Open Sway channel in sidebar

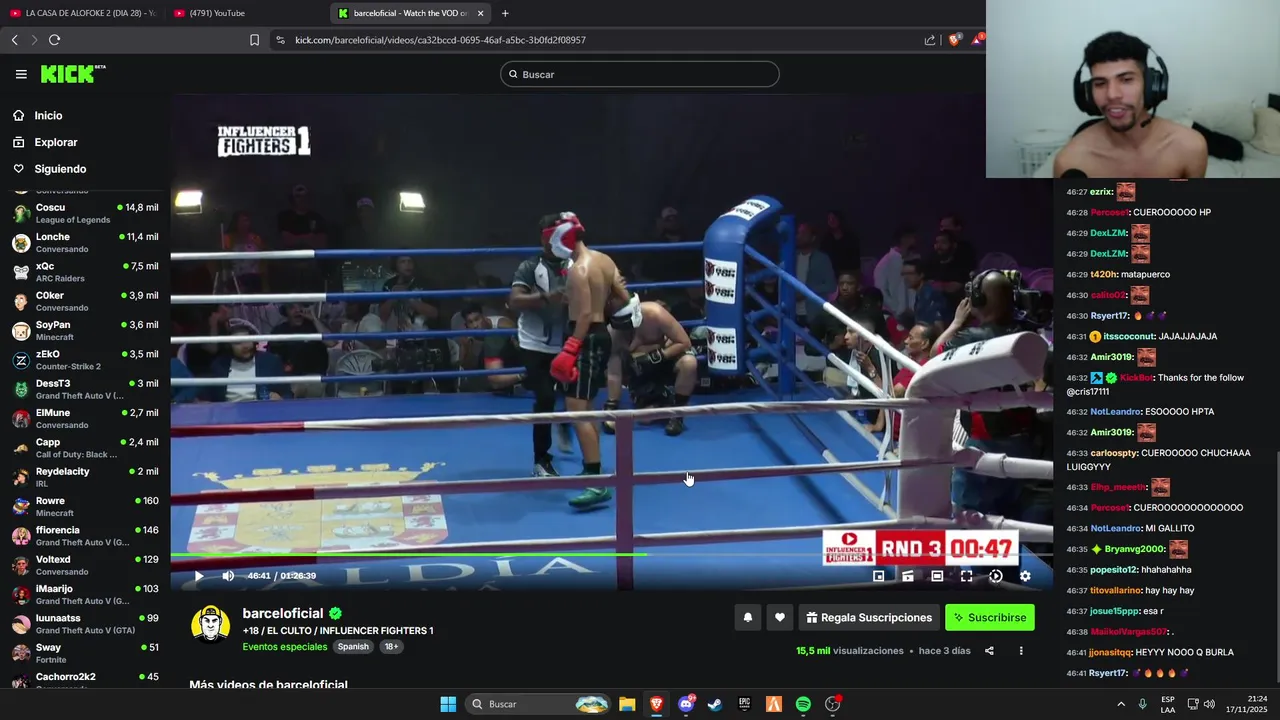(85, 653)
